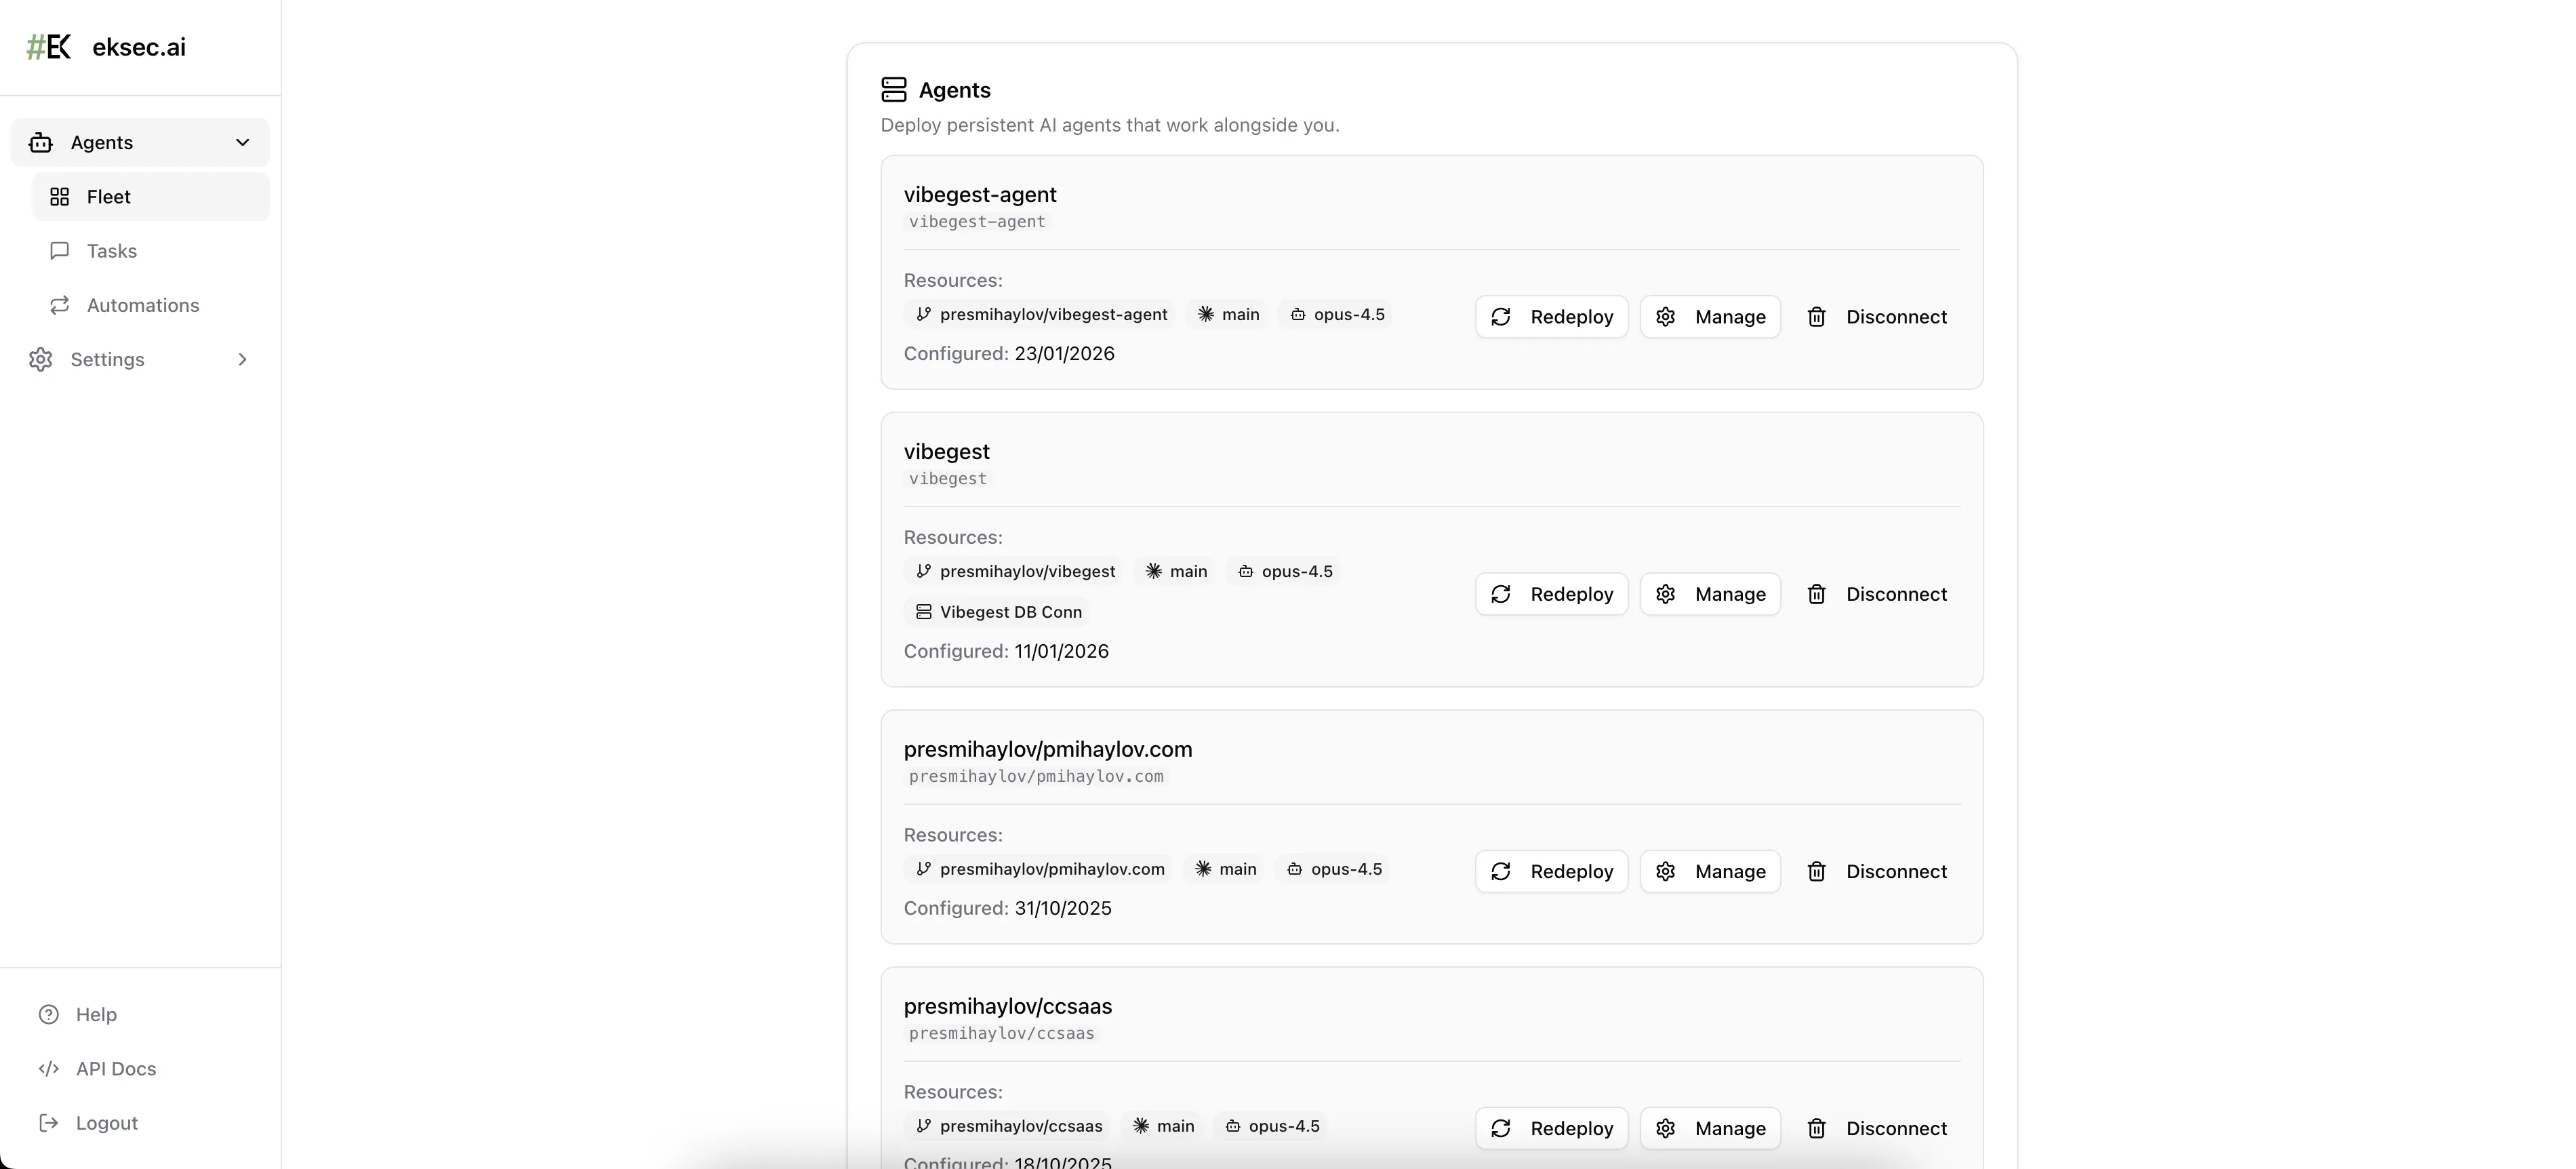Redeploy the vibegest-agent agent
This screenshot has width=2576, height=1169.
pos(1551,317)
